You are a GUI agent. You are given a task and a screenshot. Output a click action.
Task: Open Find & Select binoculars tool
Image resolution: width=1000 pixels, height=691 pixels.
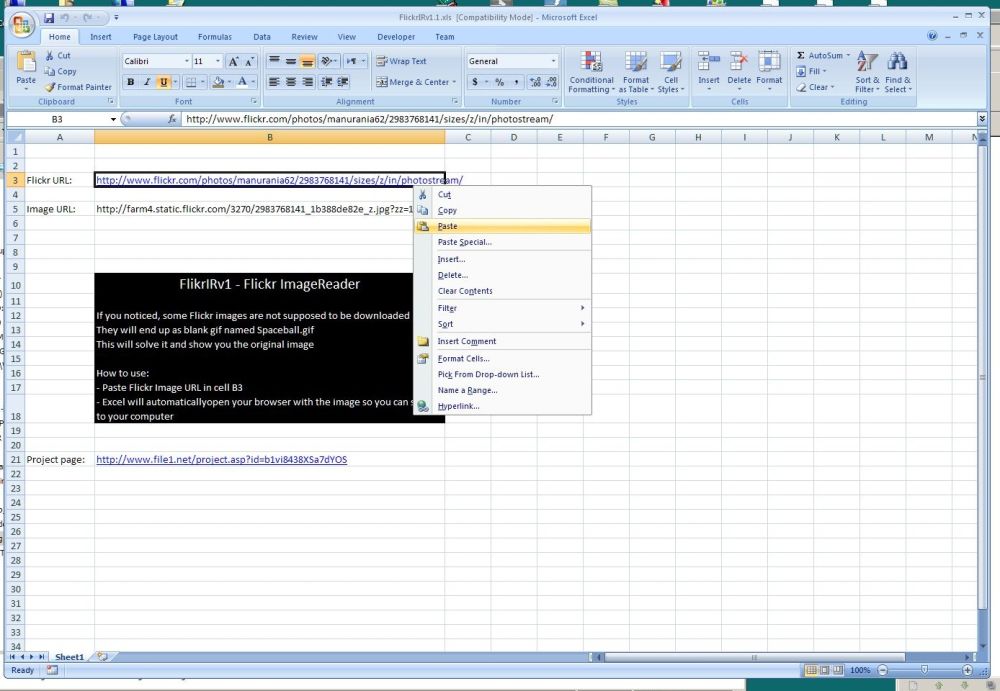(898, 72)
